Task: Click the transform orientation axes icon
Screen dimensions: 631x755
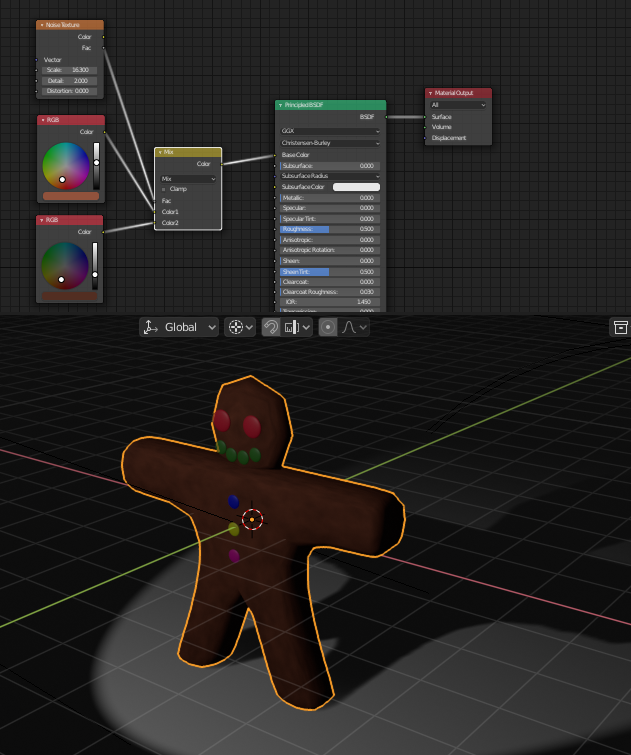Action: [150, 327]
